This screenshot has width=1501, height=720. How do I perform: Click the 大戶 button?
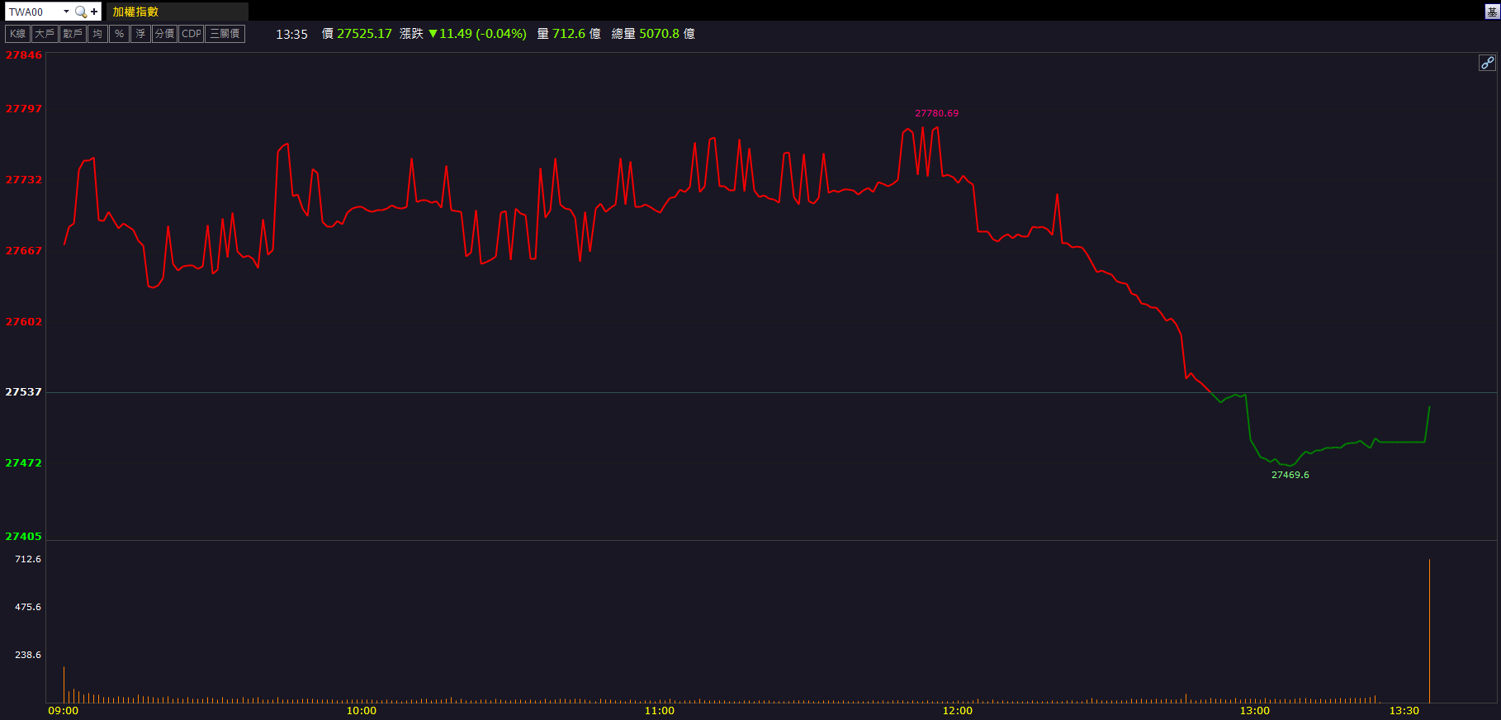(44, 34)
